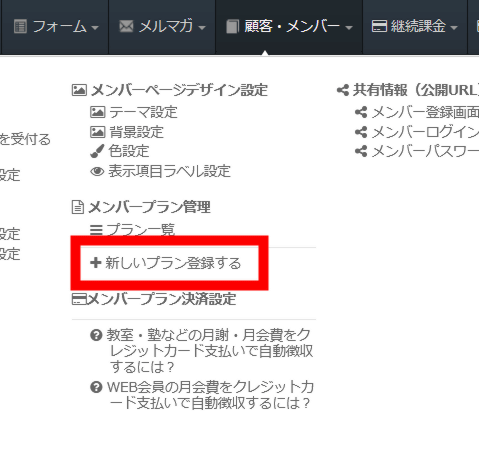Open the メルマガ menu
The height and width of the screenshot is (468, 479).
click(x=162, y=27)
